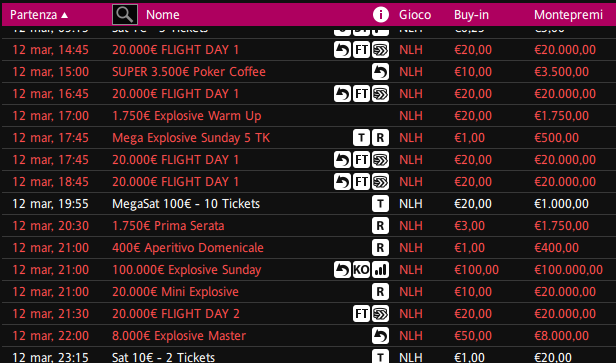Click the info icon in header
The width and height of the screenshot is (616, 363).
(381, 15)
